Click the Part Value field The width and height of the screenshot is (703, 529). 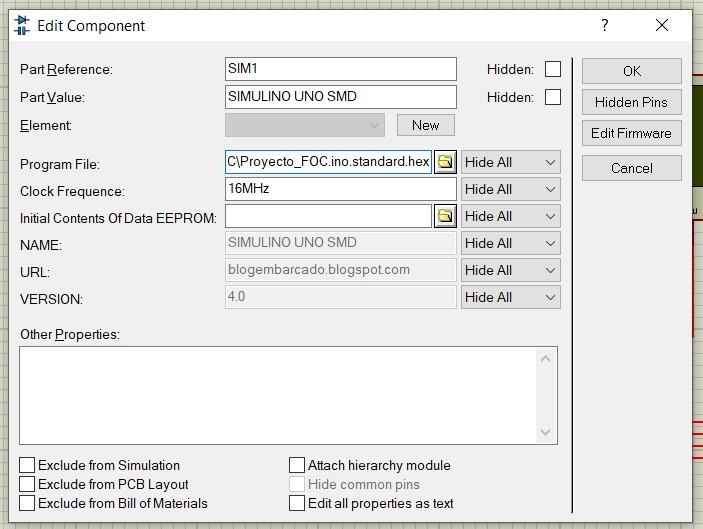pyautogui.click(x=341, y=97)
